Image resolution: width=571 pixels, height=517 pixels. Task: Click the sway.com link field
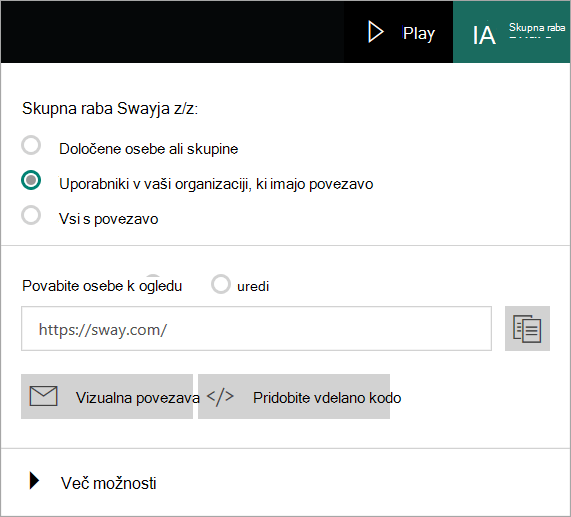[x=256, y=329]
